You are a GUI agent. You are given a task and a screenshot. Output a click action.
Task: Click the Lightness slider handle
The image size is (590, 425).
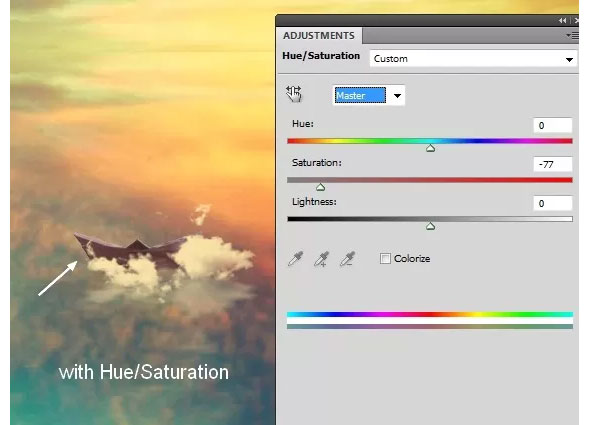pyautogui.click(x=430, y=226)
